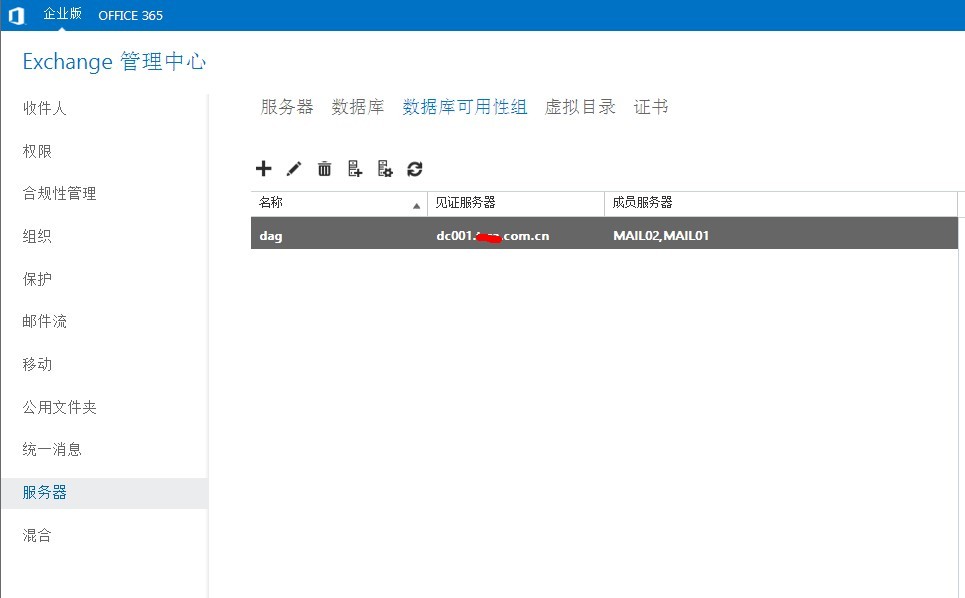Open the 虚拟目录 tab

coord(580,107)
